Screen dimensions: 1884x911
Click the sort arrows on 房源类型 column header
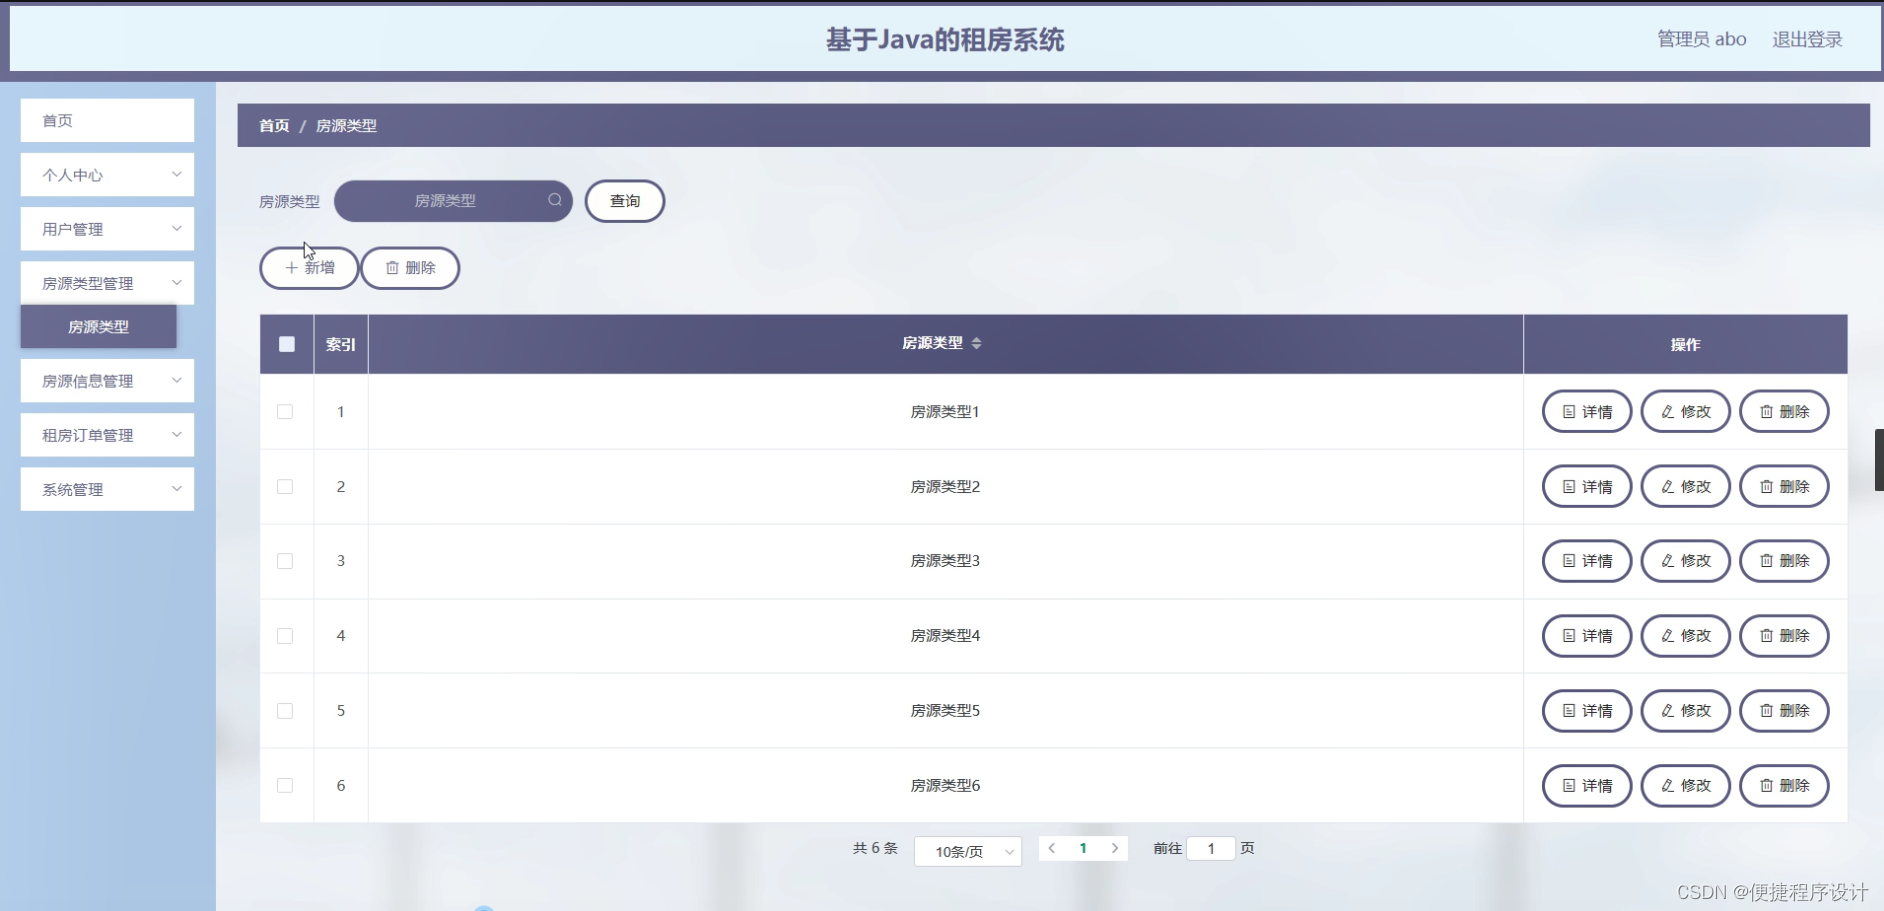click(977, 343)
